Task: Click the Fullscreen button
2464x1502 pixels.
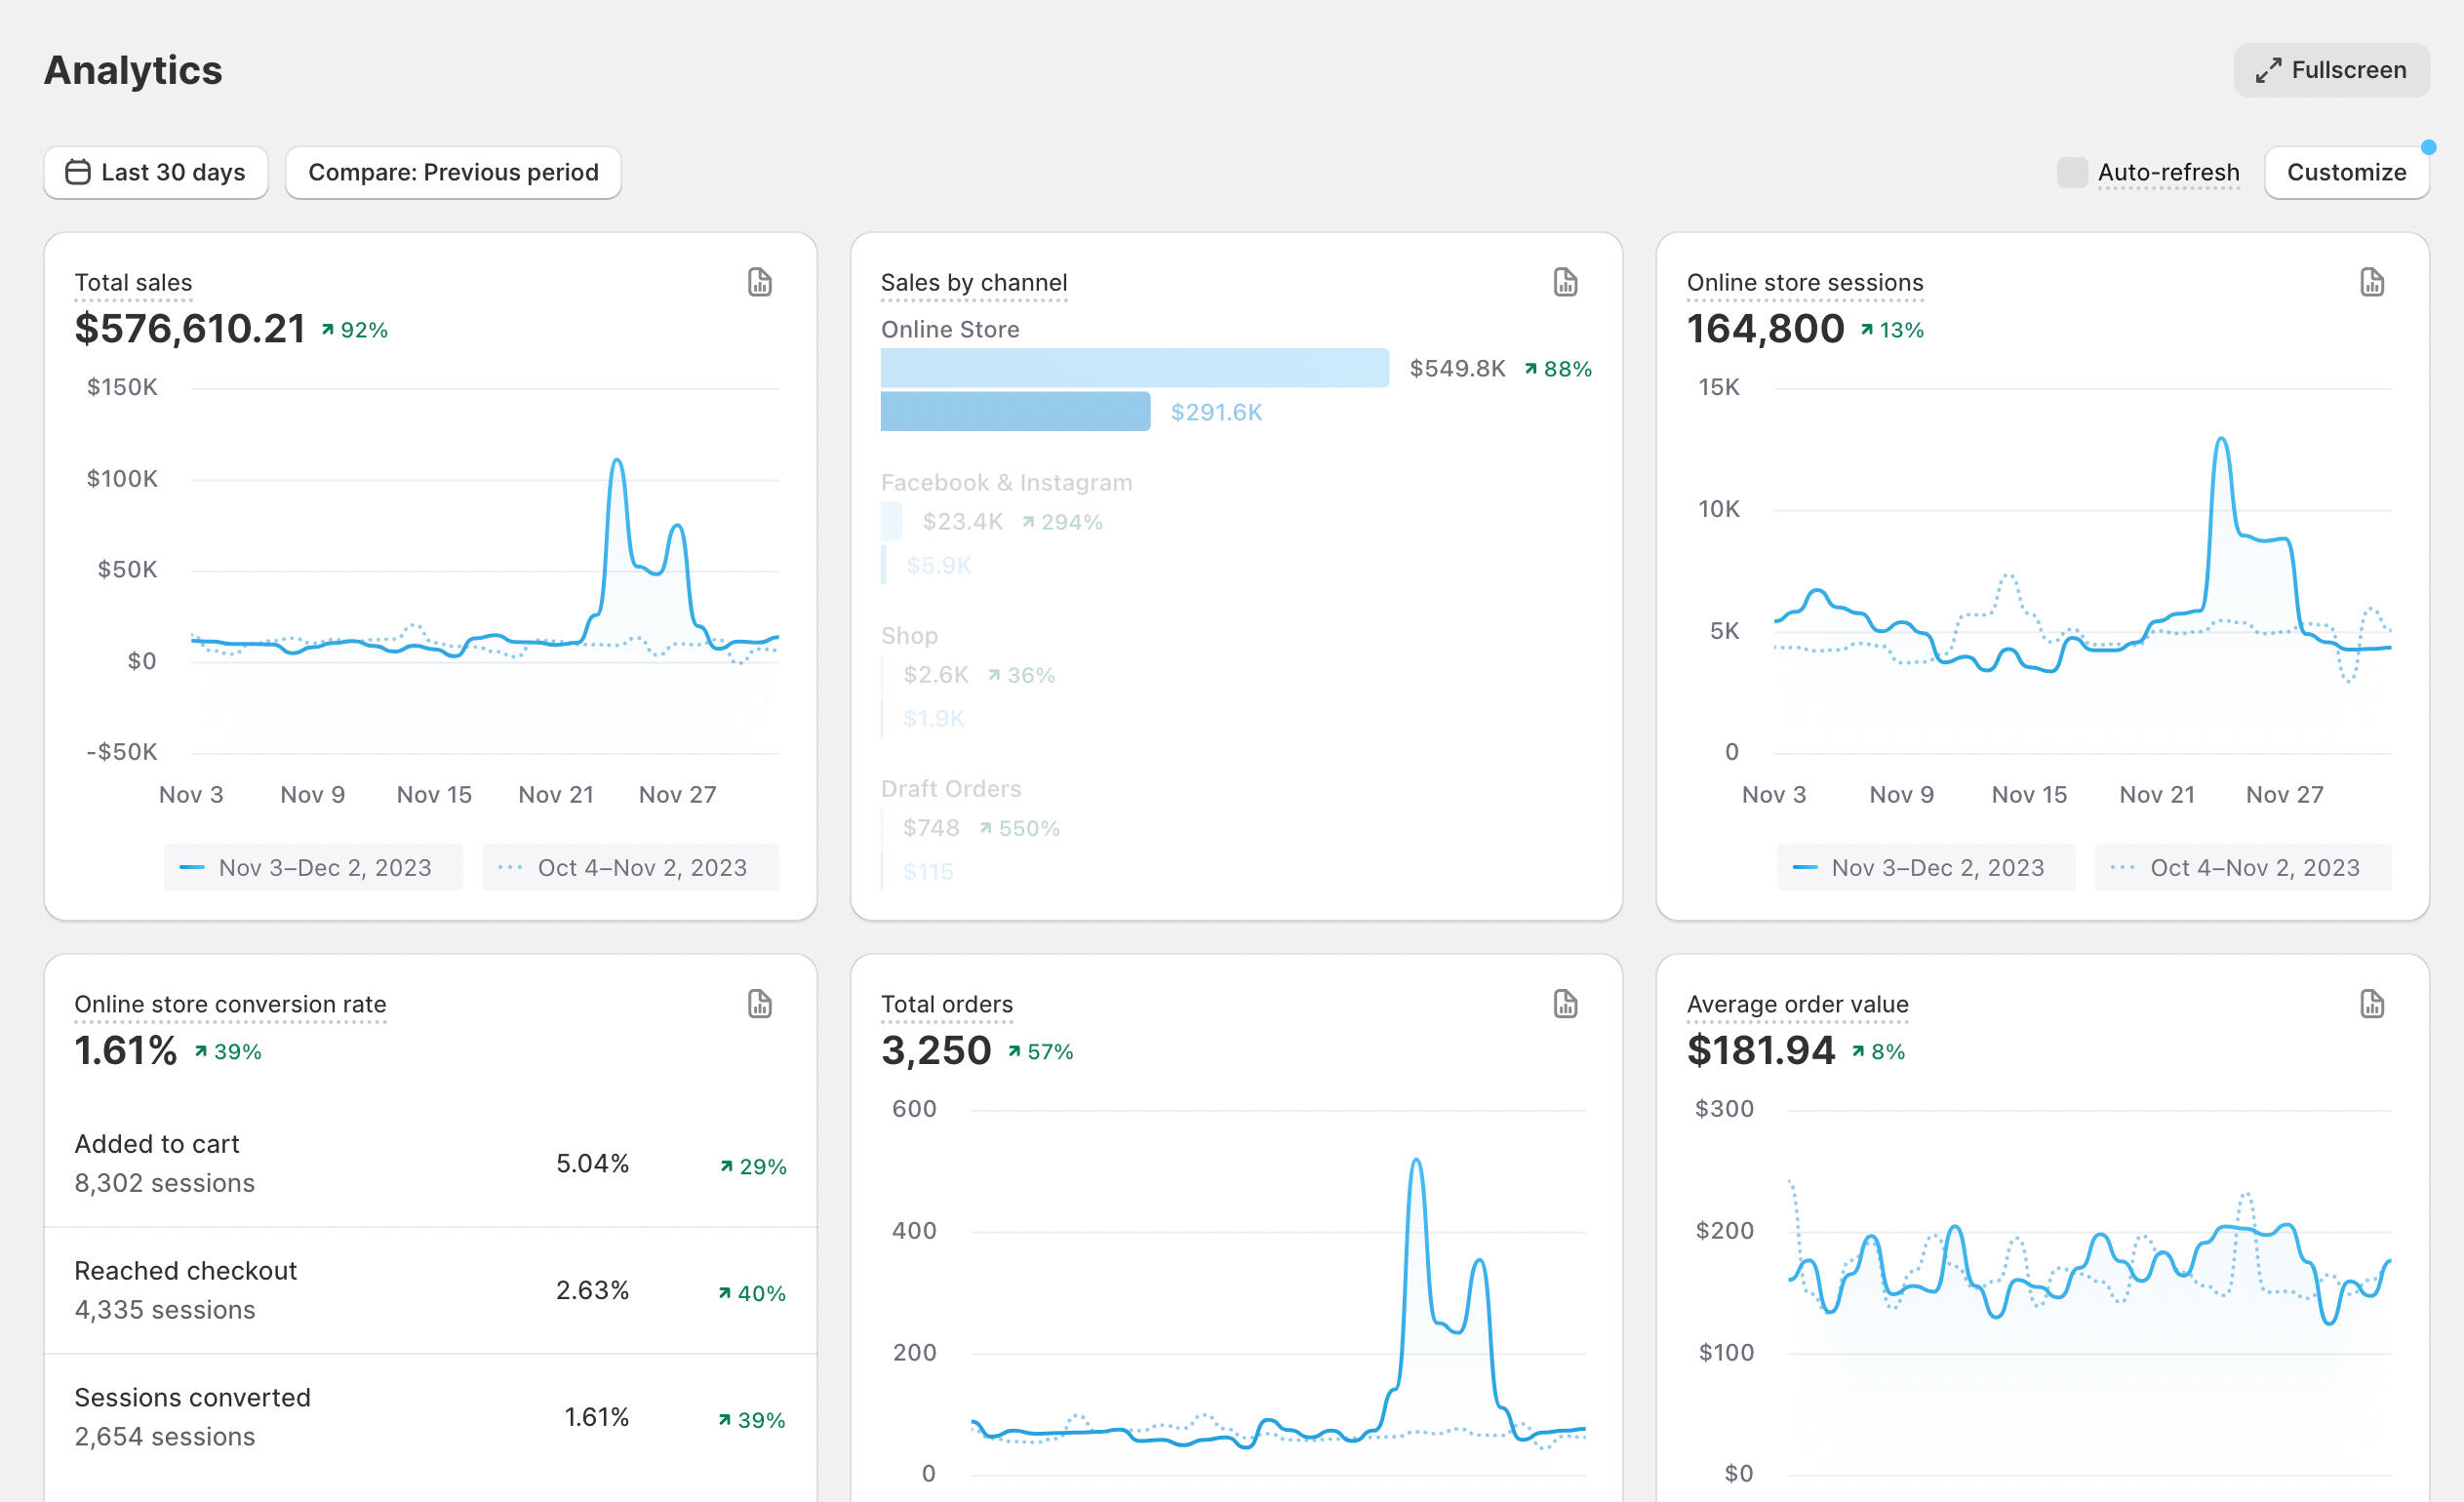Action: (2331, 70)
